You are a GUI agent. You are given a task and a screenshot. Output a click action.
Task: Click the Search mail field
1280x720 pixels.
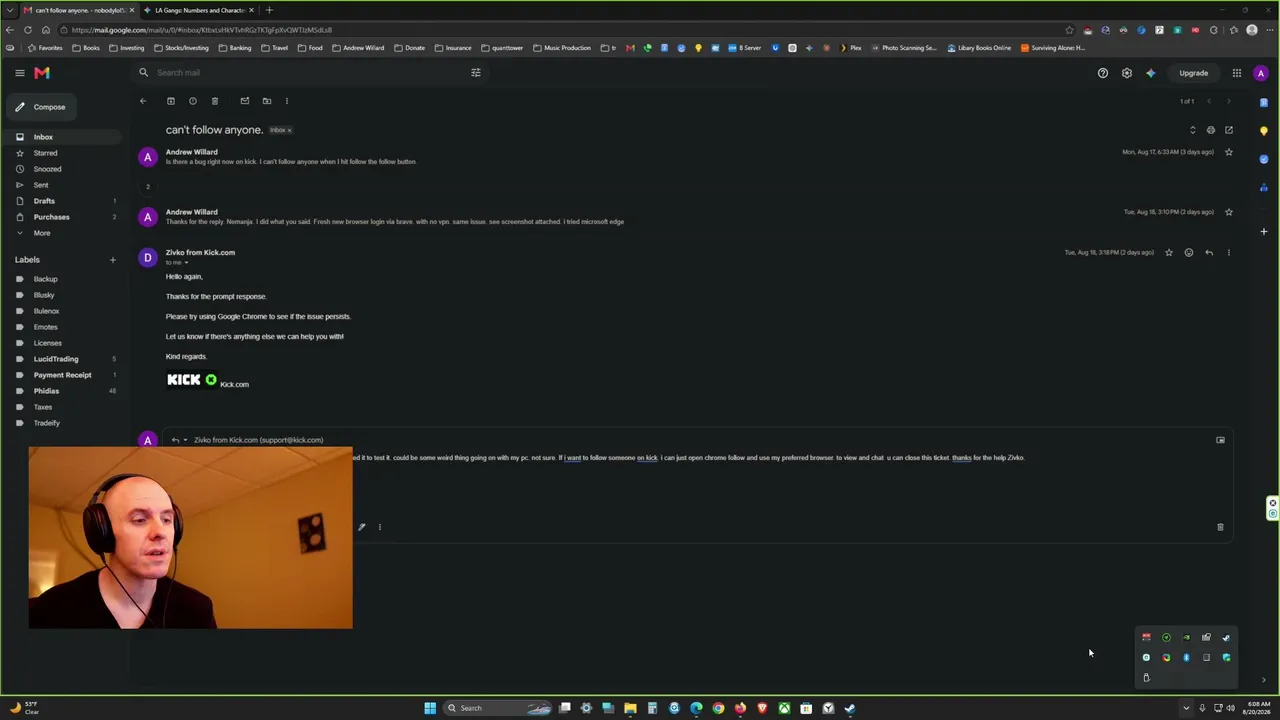click(310, 73)
